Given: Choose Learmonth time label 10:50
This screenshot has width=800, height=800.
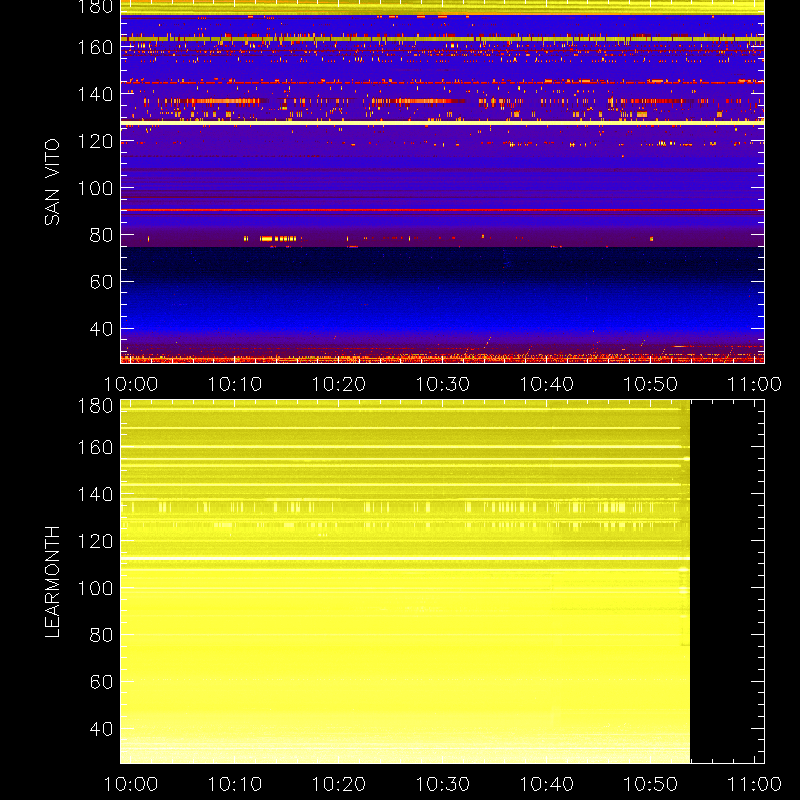Looking at the screenshot, I should (x=651, y=784).
